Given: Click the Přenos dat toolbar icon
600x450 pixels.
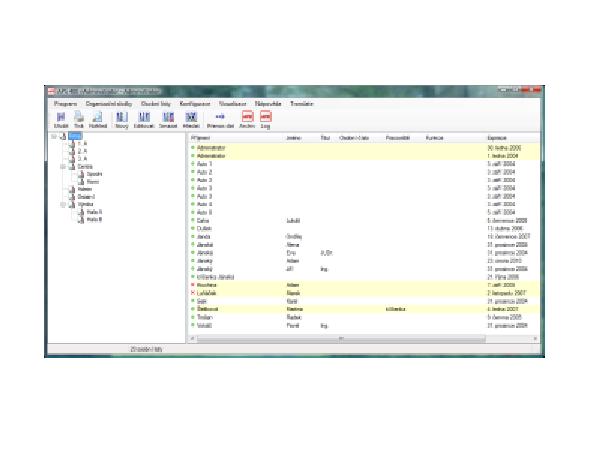Looking at the screenshot, I should pos(220,116).
